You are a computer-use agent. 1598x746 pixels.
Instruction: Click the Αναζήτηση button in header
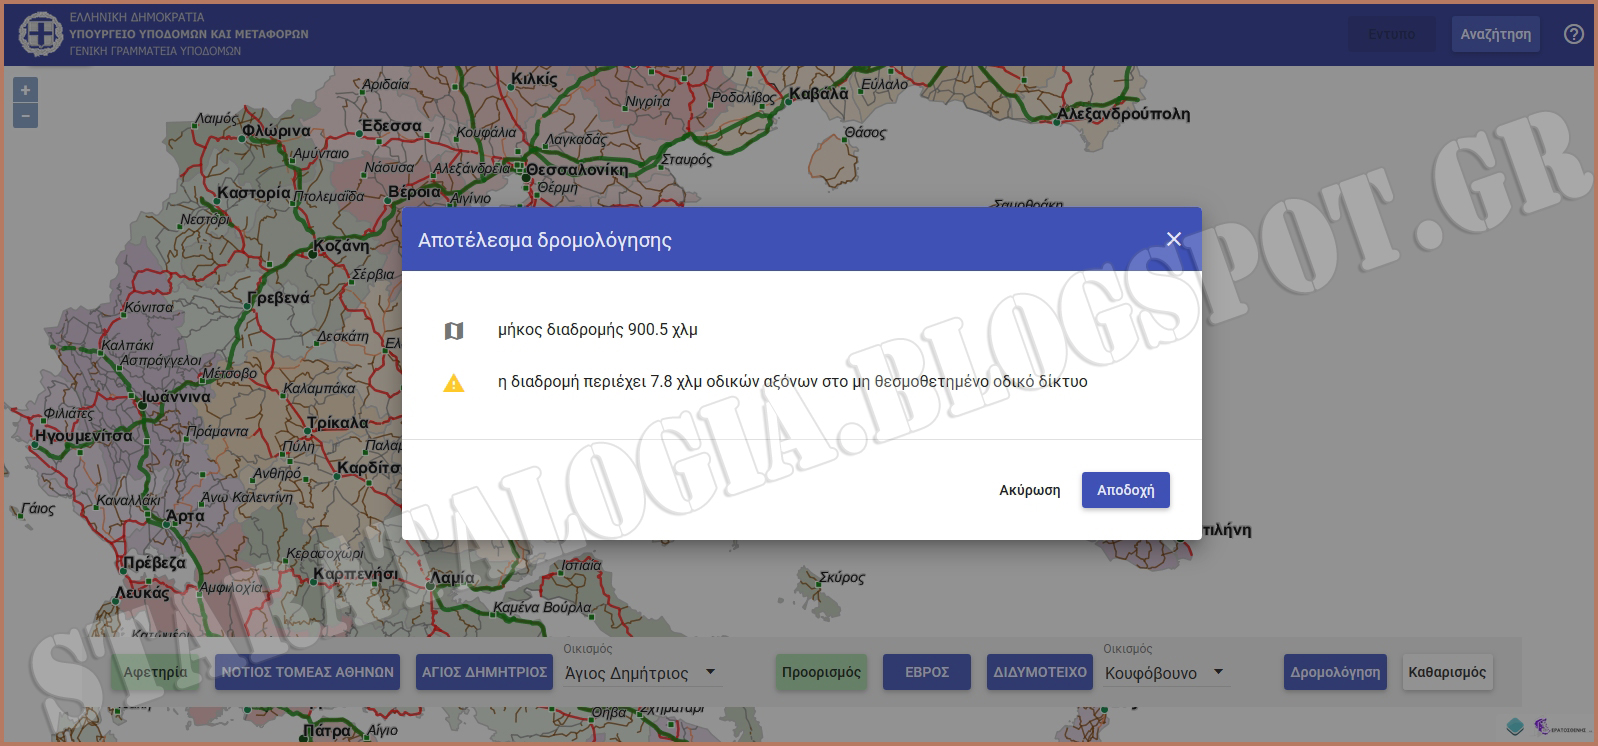point(1495,34)
